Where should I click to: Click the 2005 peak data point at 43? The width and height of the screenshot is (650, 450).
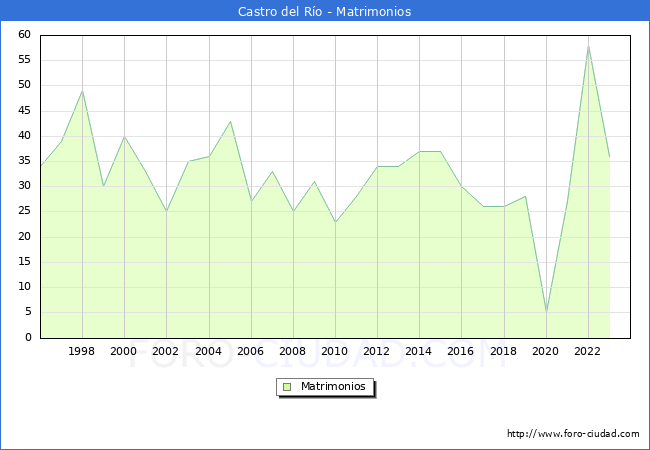pos(230,121)
